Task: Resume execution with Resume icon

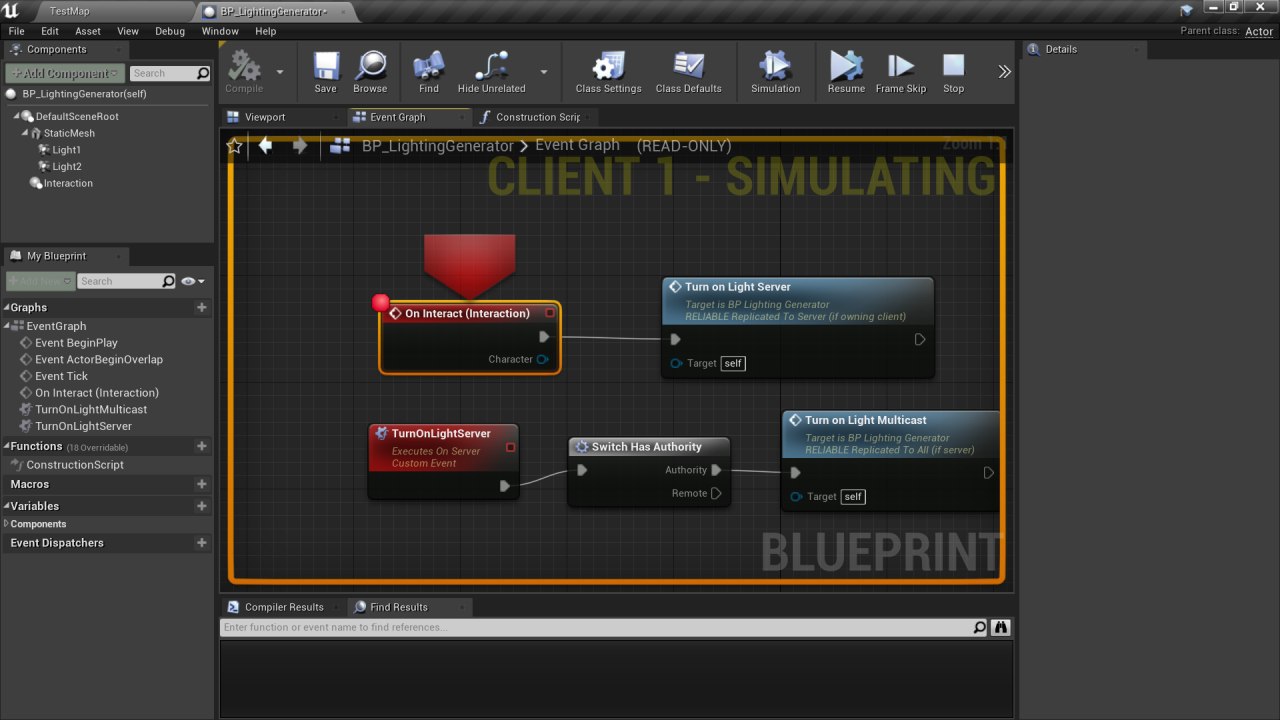Action: pyautogui.click(x=846, y=73)
